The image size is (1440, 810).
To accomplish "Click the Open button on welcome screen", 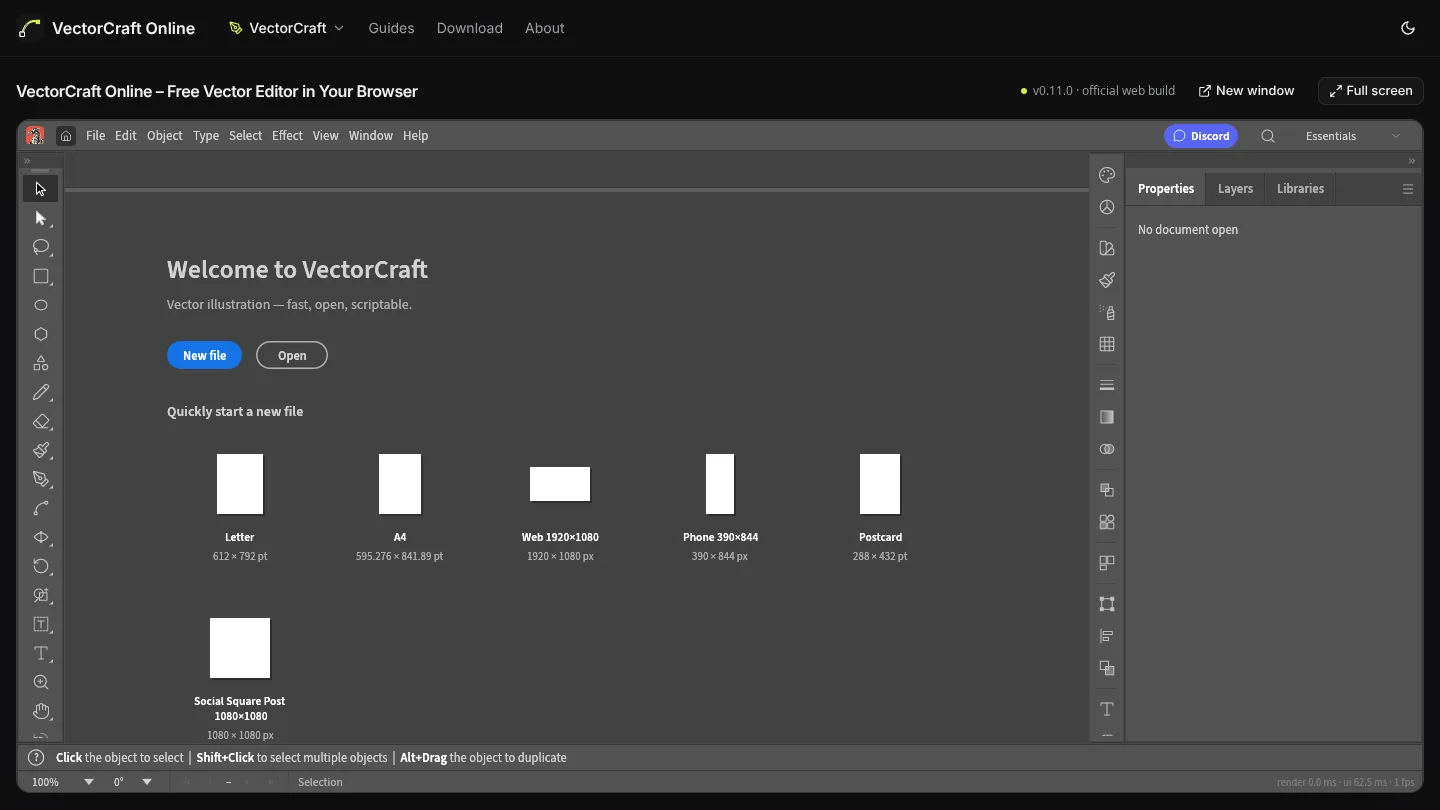I will (x=292, y=355).
